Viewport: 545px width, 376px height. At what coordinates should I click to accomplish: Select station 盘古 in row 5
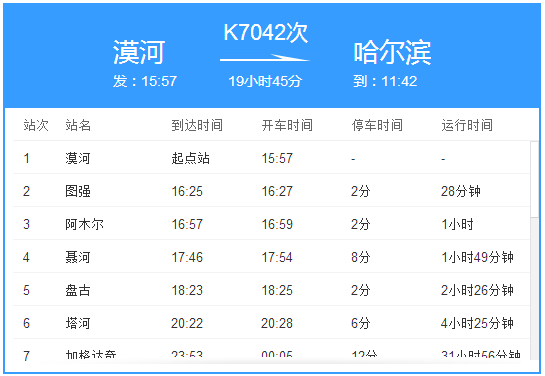pos(78,291)
